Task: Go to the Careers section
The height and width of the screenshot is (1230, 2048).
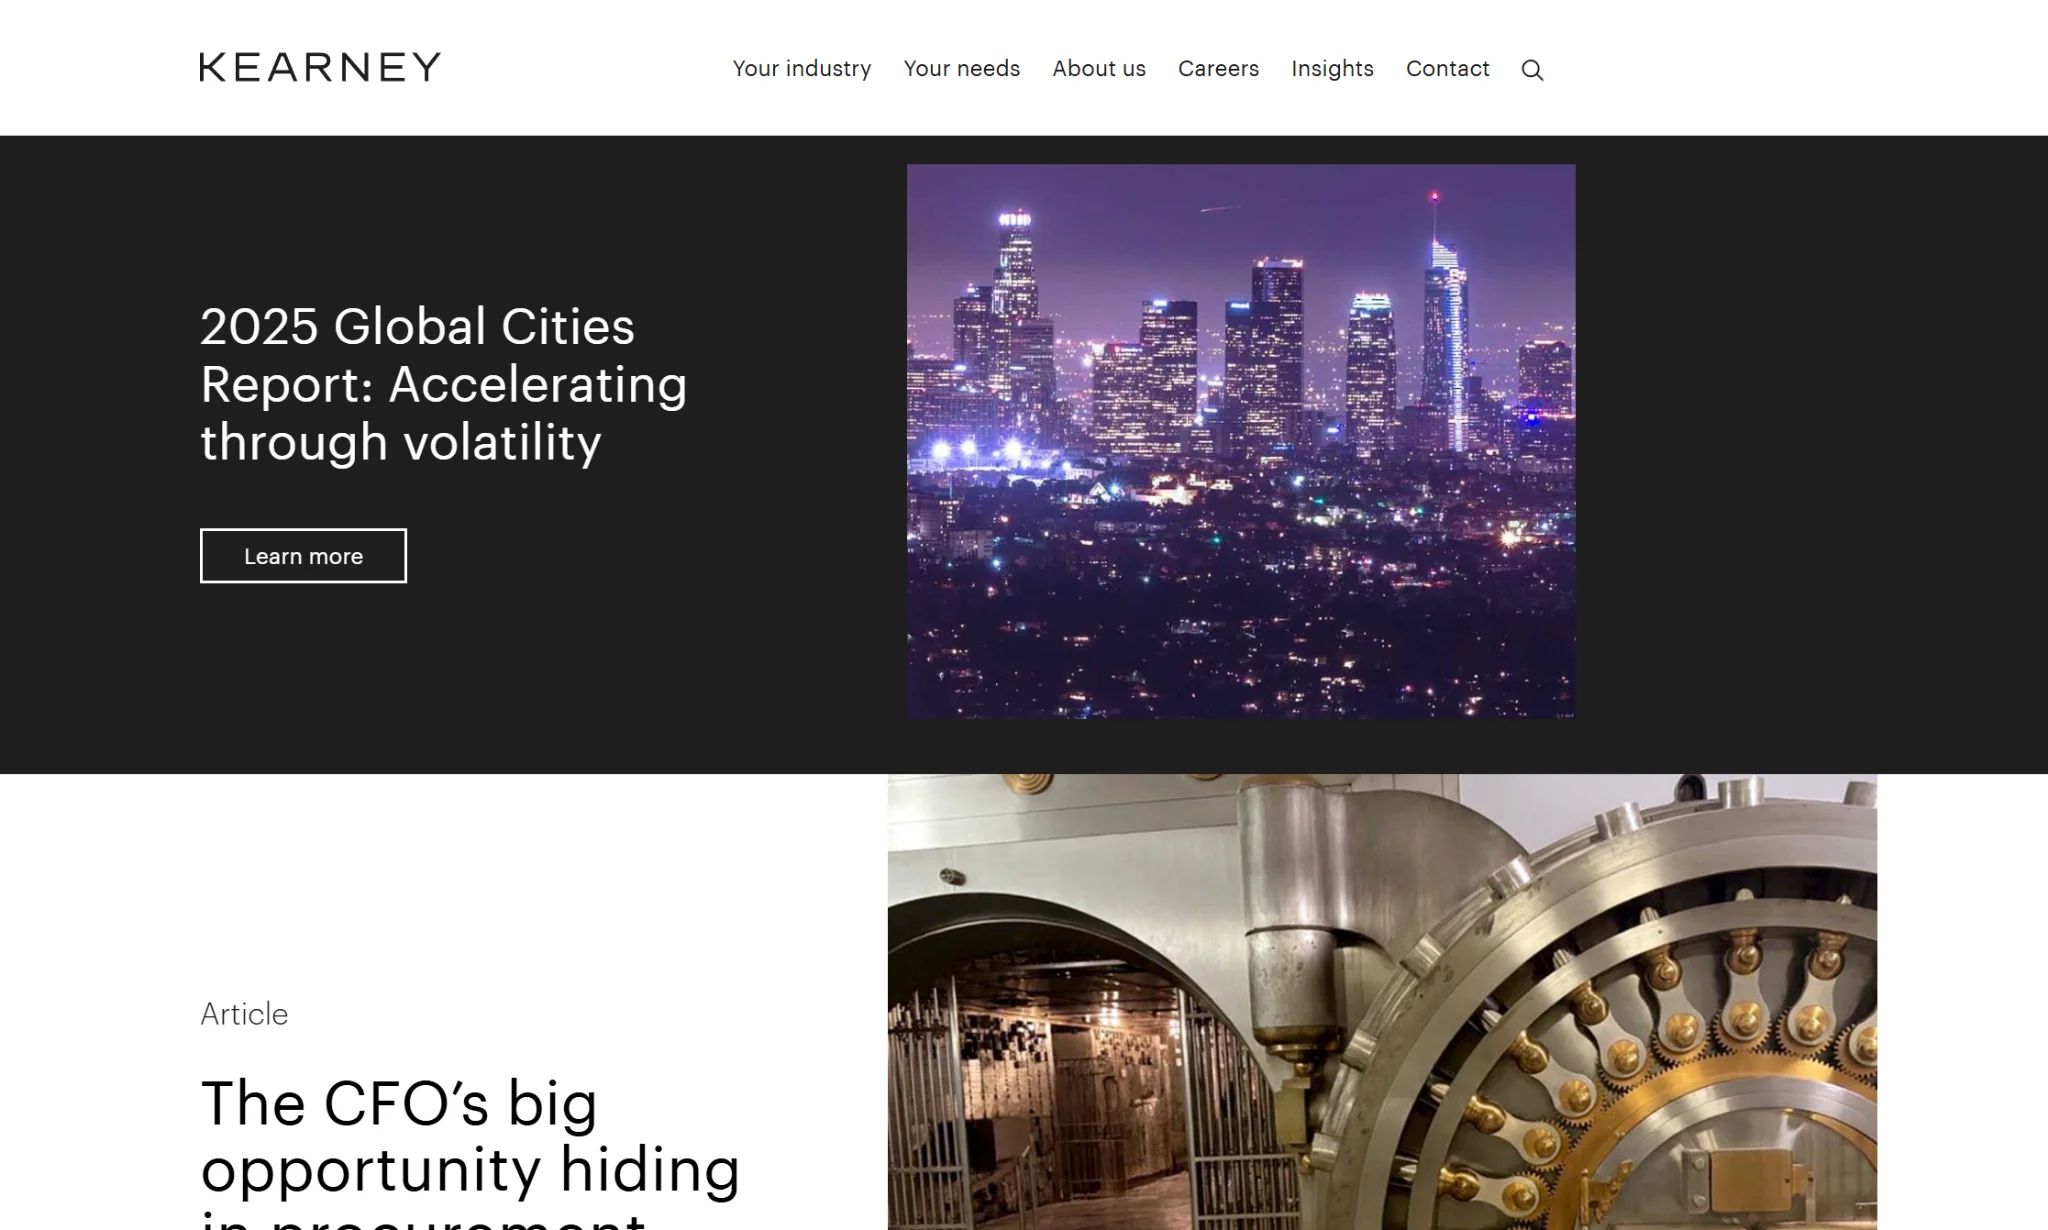Action: tap(1218, 69)
